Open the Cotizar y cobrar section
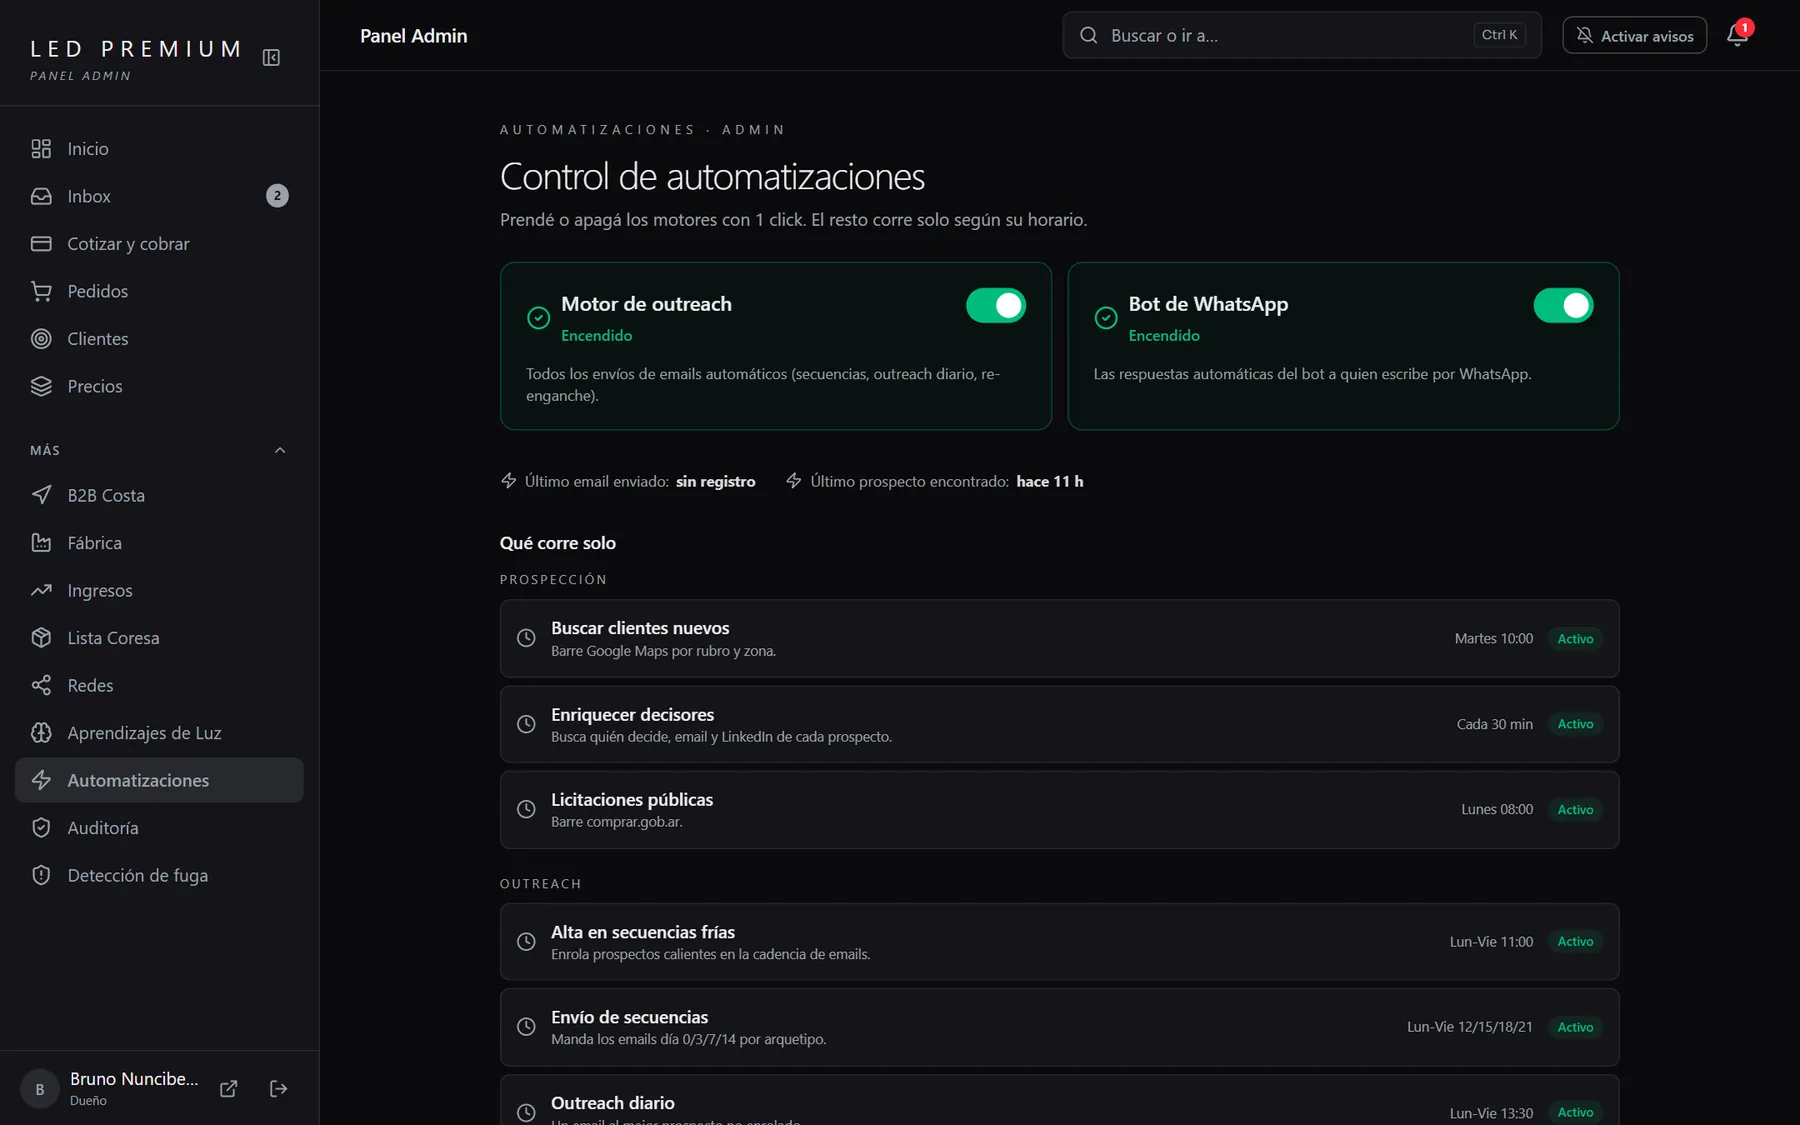 (159, 244)
